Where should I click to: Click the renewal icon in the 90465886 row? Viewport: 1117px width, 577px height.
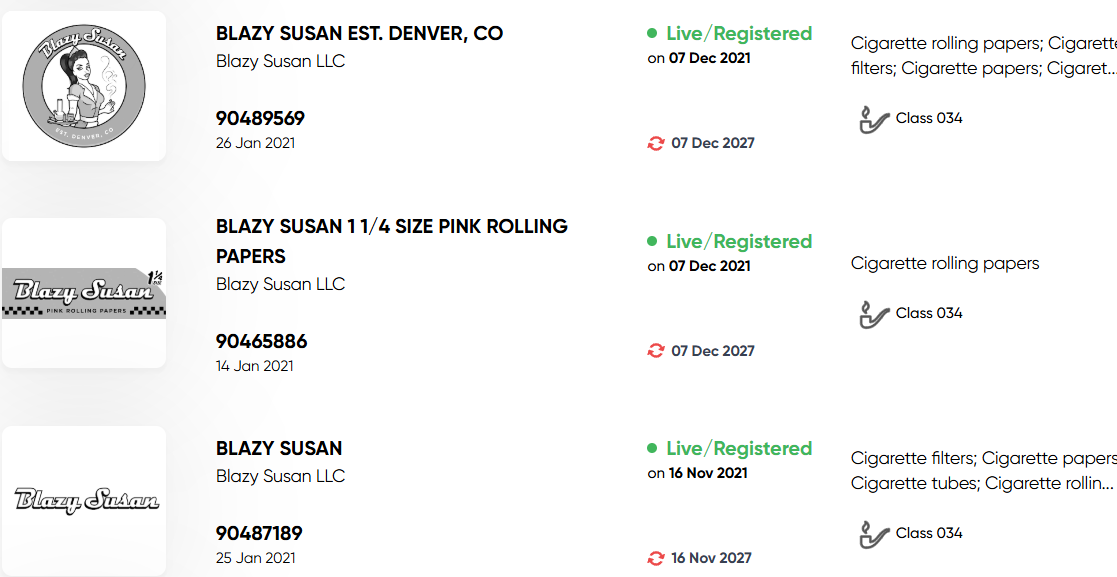tap(655, 350)
